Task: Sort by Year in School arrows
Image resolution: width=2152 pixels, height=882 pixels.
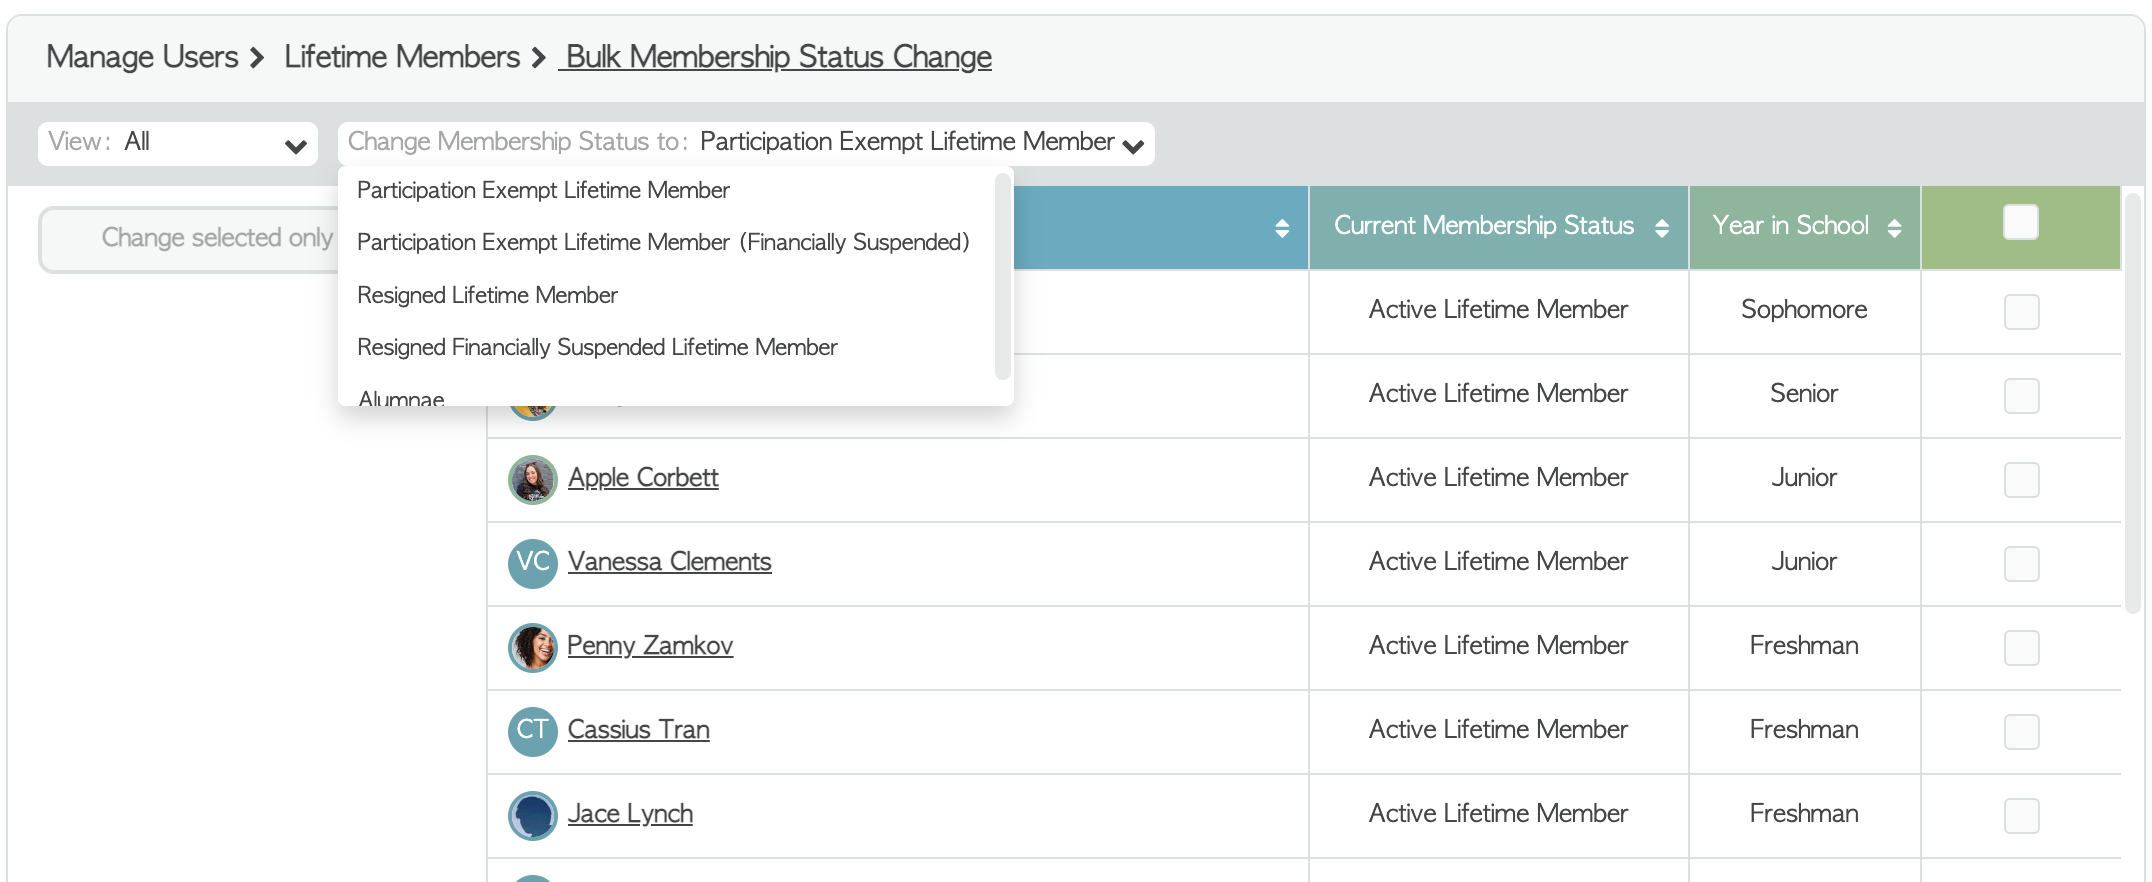Action: coord(1894,228)
